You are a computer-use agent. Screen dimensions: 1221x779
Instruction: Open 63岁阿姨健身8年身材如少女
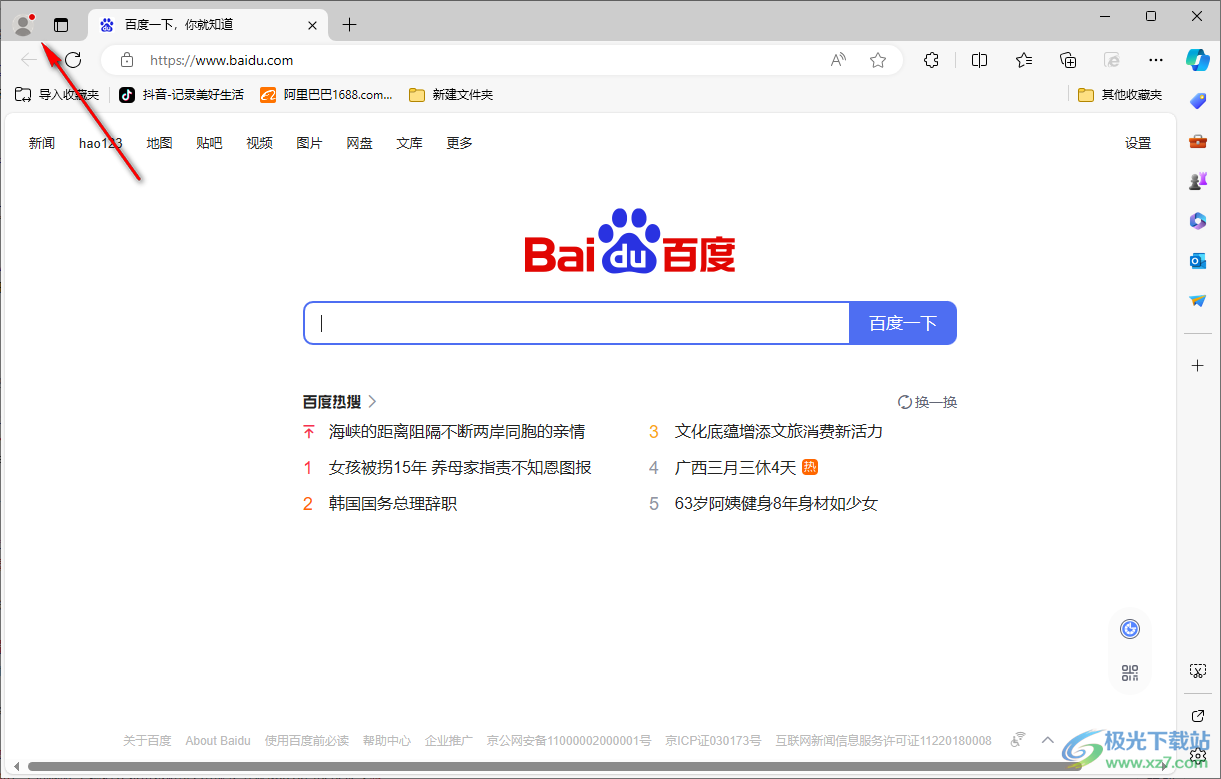(776, 504)
